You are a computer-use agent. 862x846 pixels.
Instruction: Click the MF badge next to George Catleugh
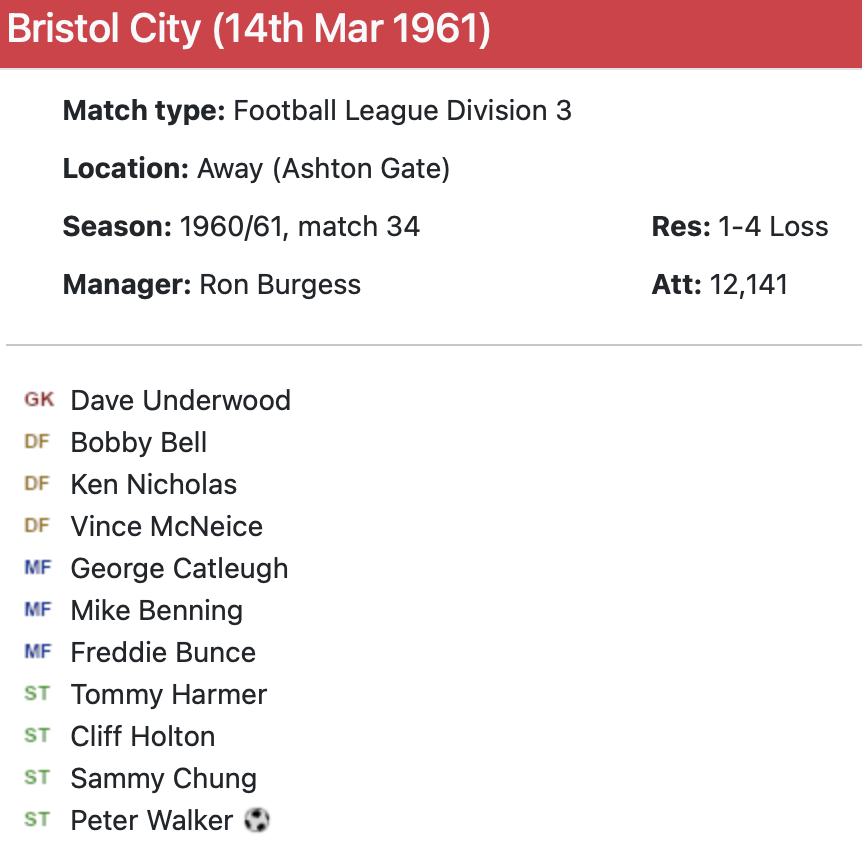click(x=37, y=568)
